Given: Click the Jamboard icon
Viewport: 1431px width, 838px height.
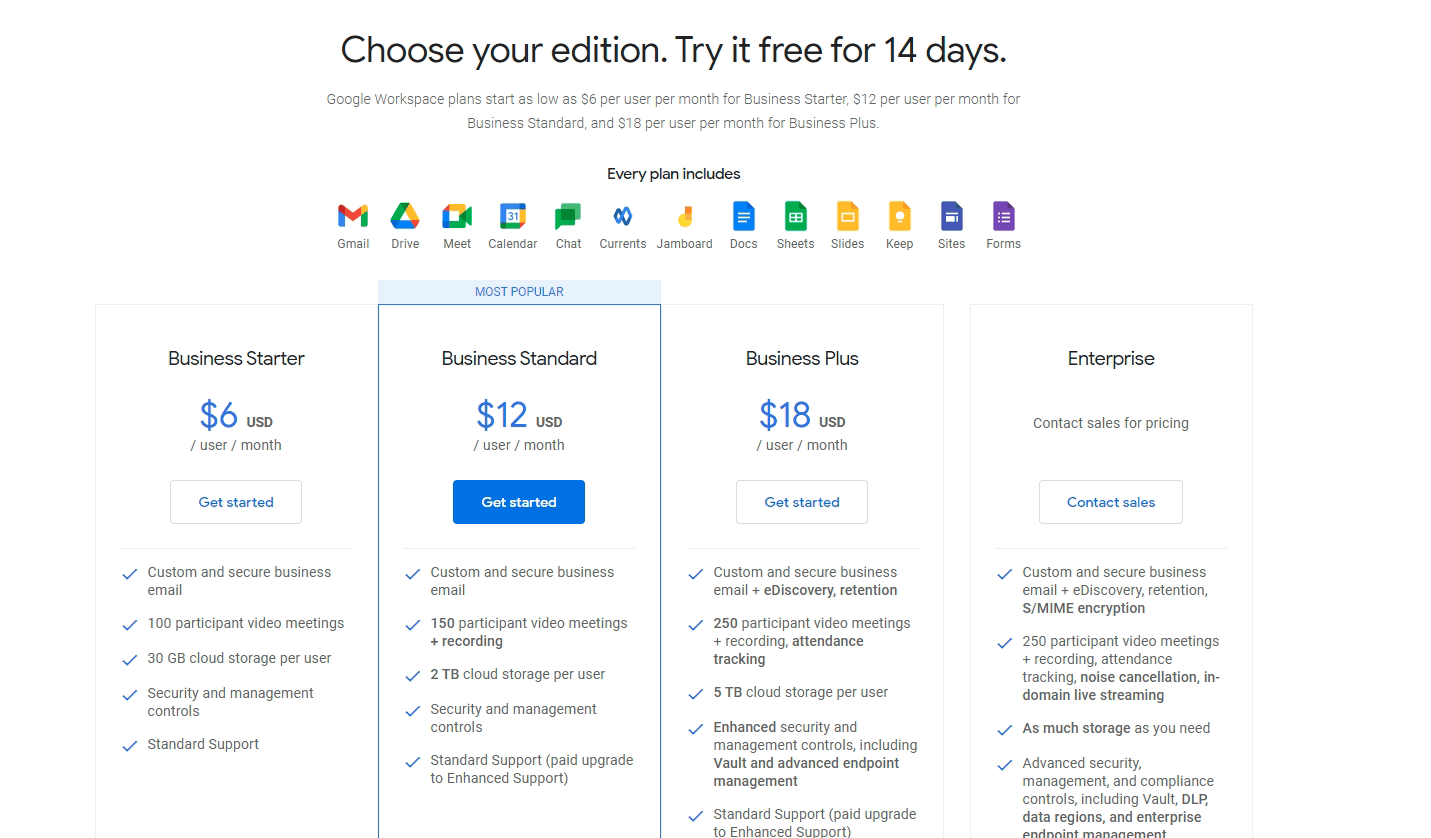Looking at the screenshot, I should (685, 216).
